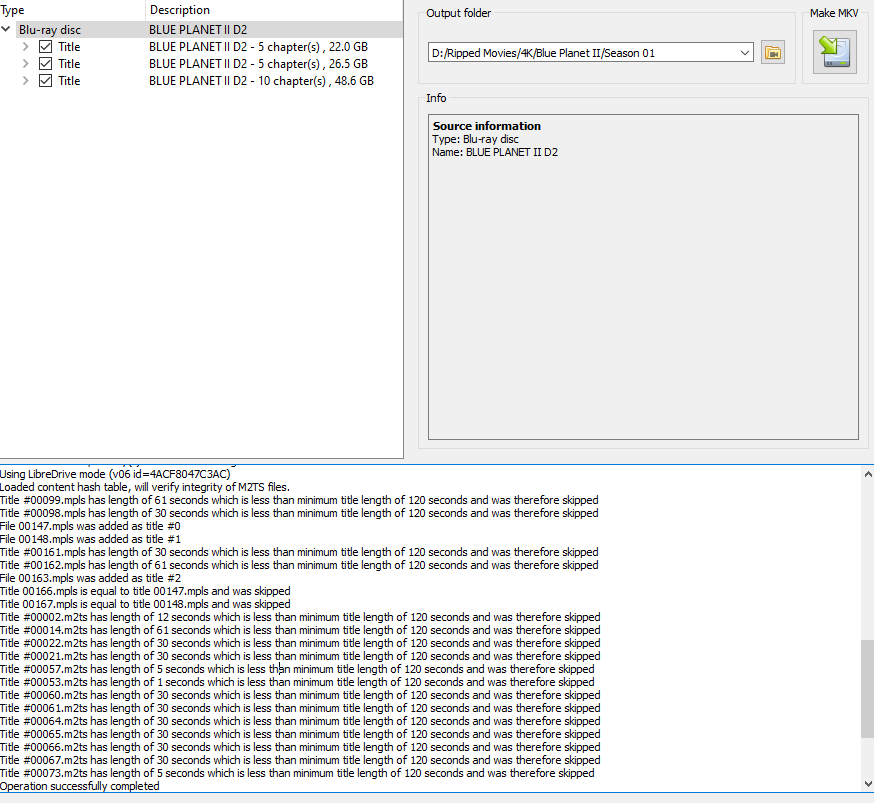Open the output folder browse icon
The width and height of the screenshot is (874, 803).
coord(773,53)
